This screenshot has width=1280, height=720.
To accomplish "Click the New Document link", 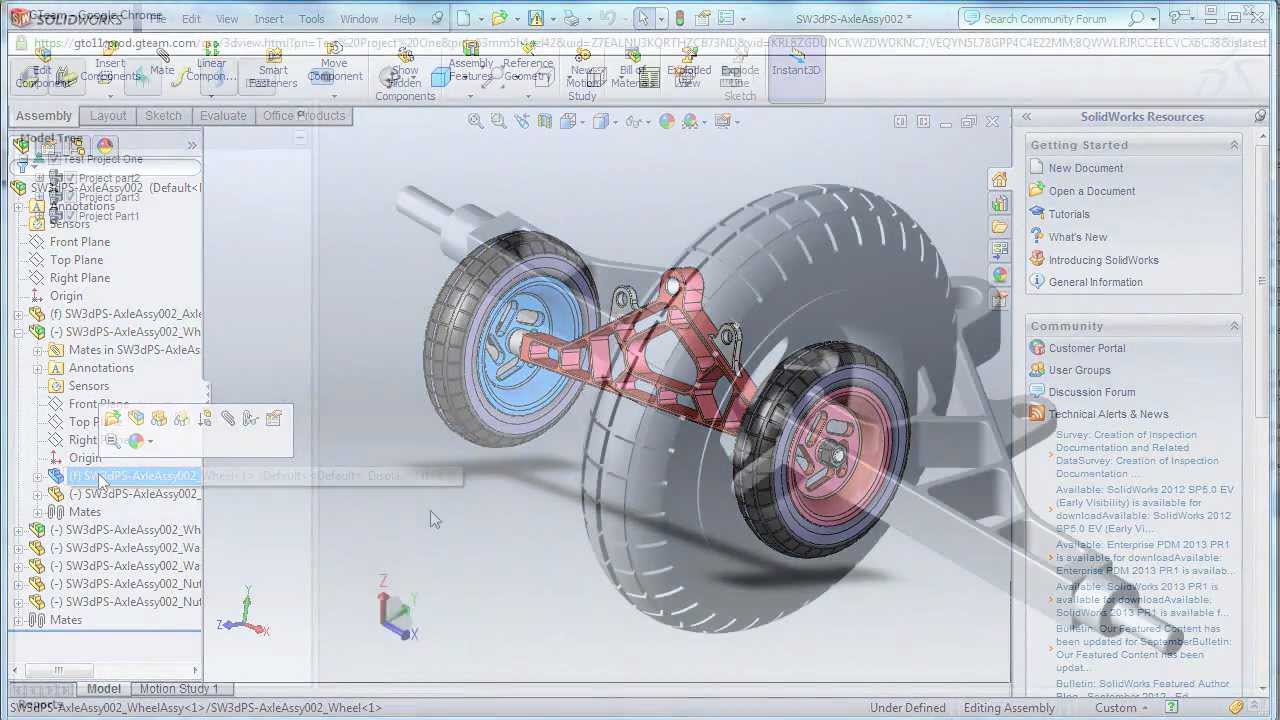I will (1086, 168).
